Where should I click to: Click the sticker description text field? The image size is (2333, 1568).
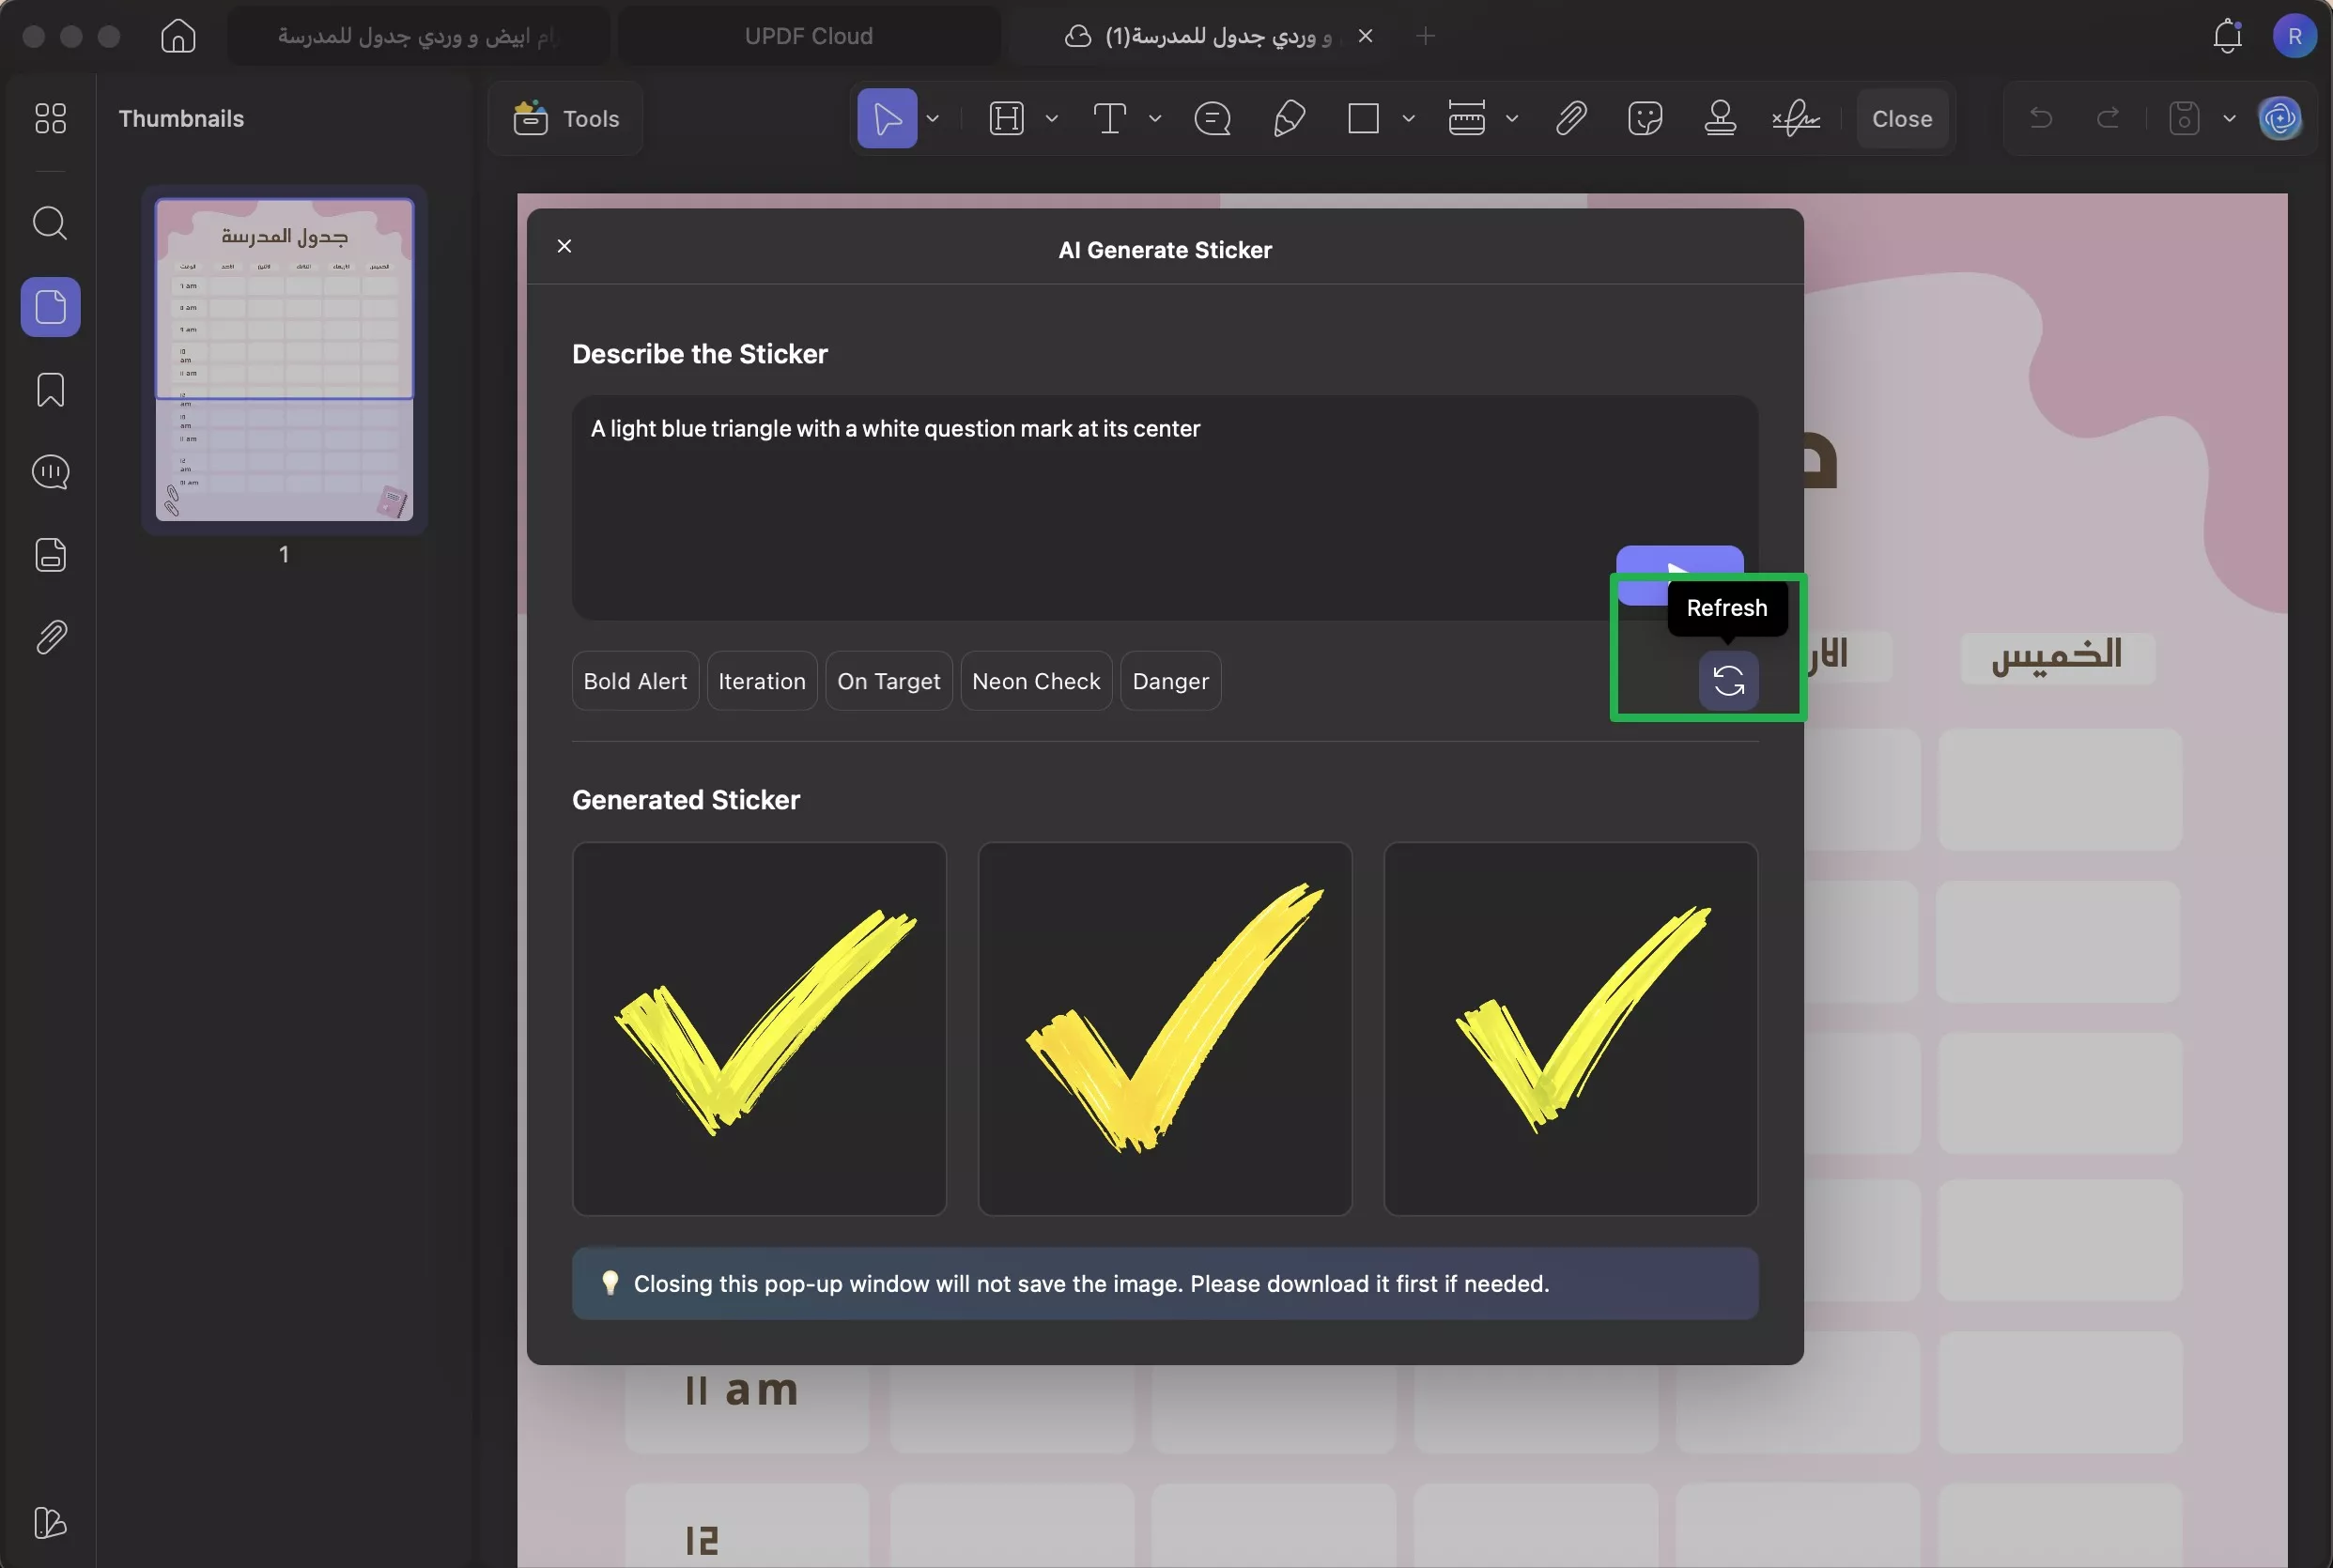pyautogui.click(x=1090, y=500)
